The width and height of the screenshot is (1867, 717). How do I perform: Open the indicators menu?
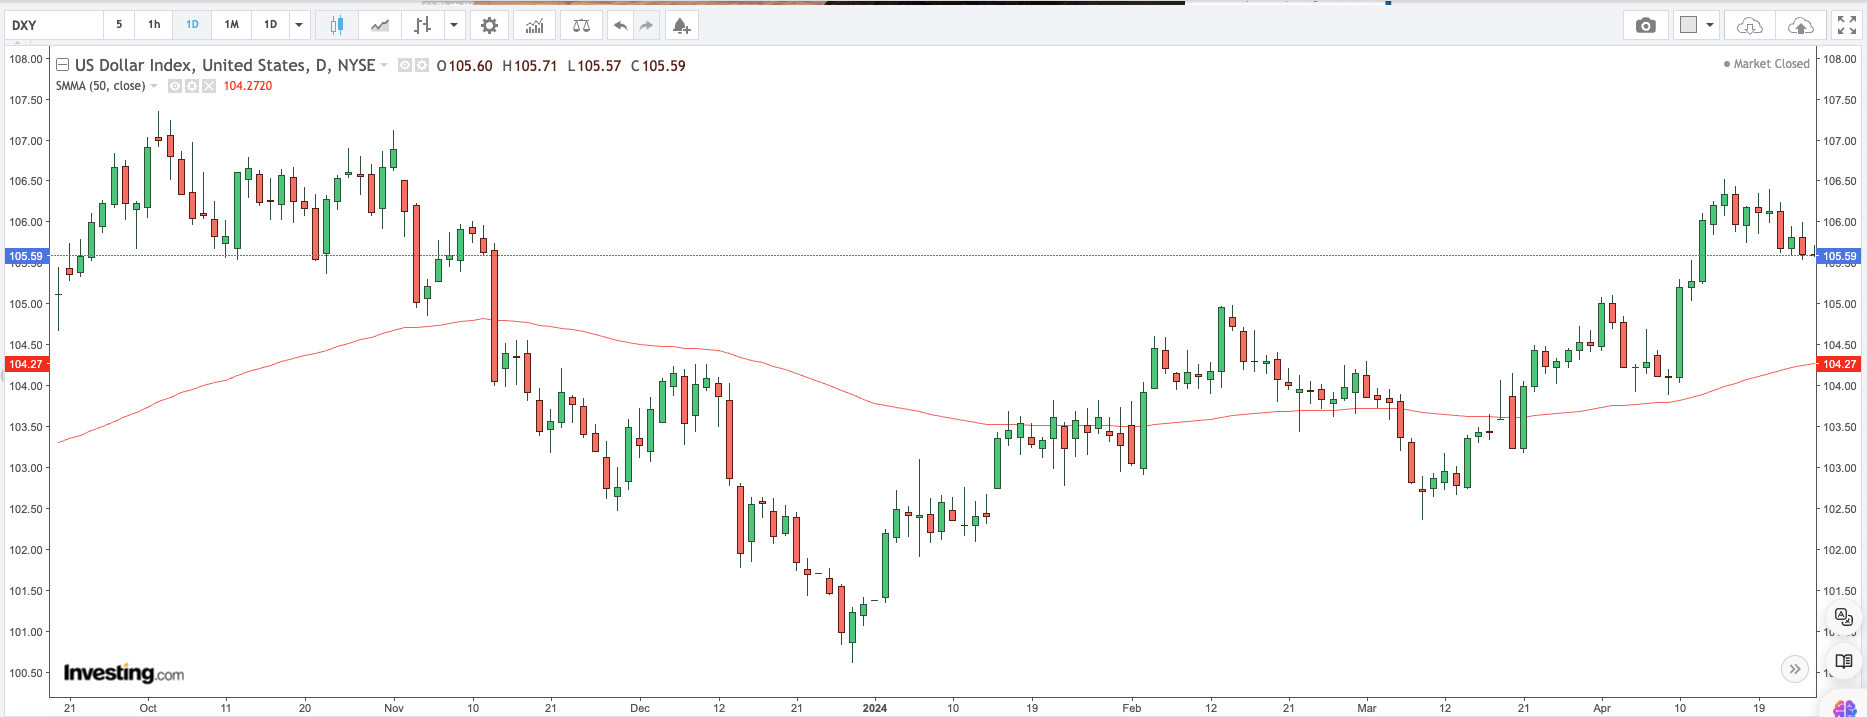pyautogui.click(x=534, y=25)
